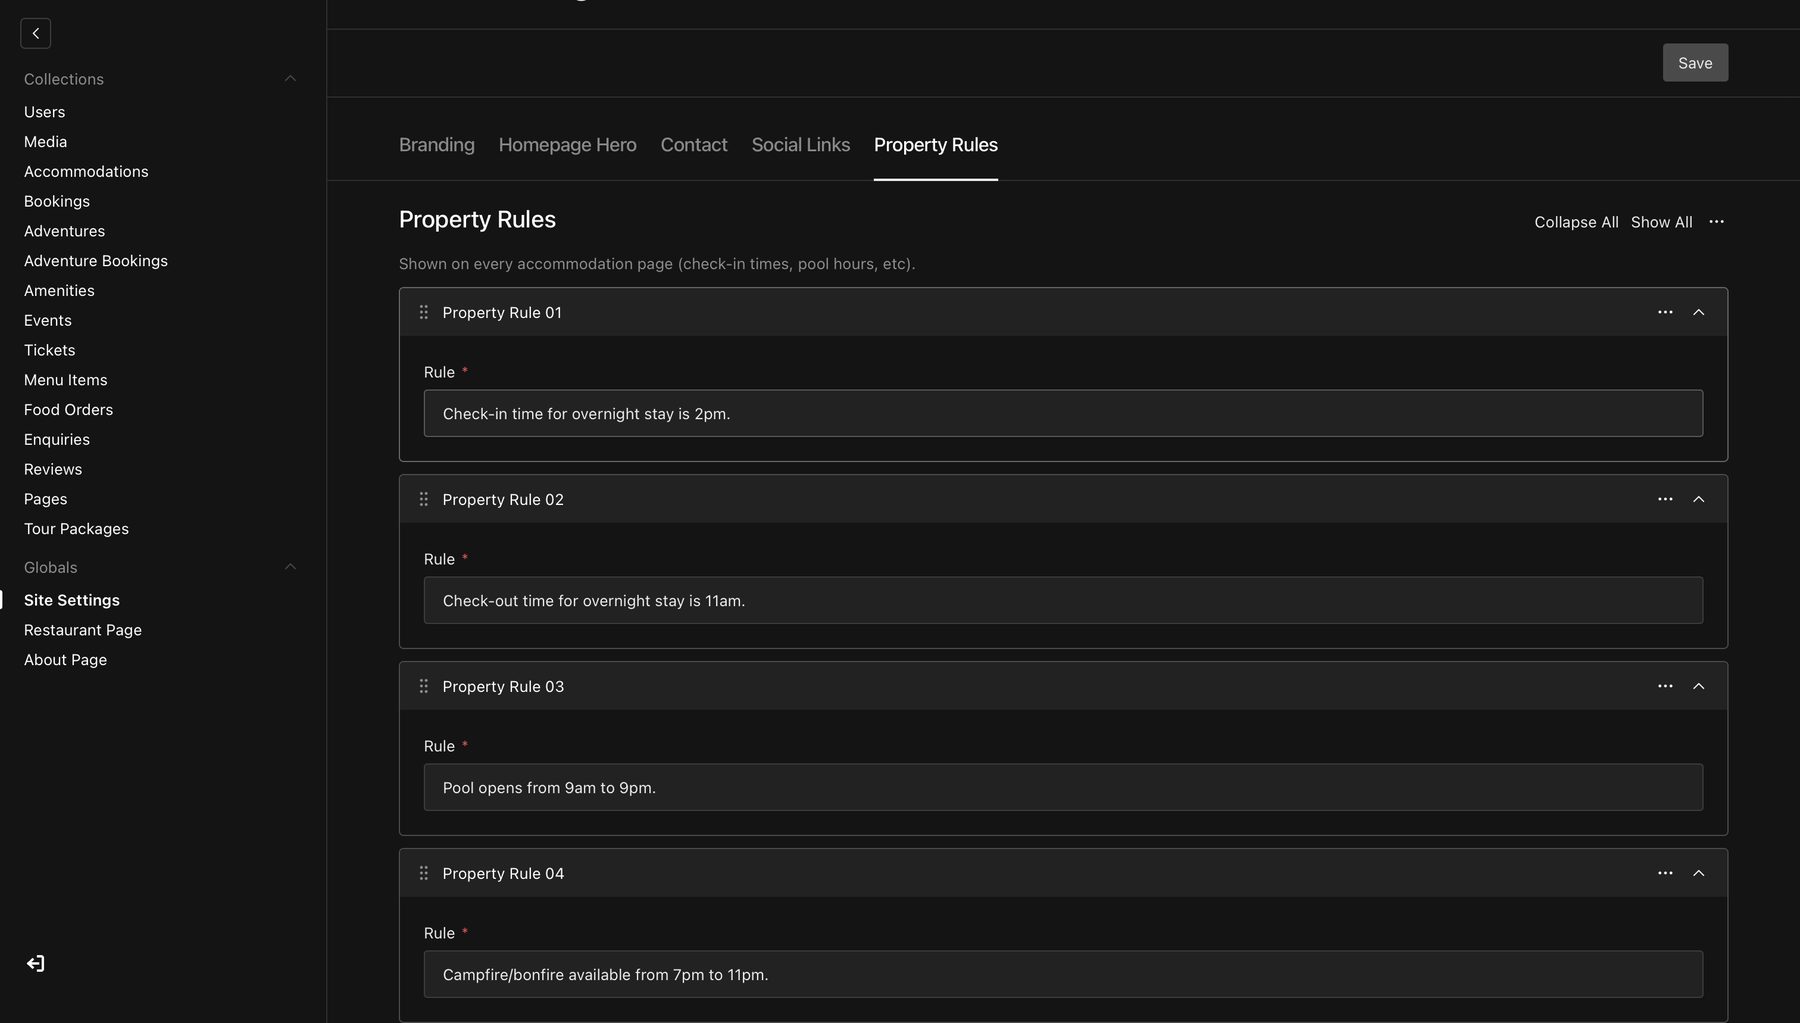Open the Bookings collection
The width and height of the screenshot is (1800, 1023).
57,201
